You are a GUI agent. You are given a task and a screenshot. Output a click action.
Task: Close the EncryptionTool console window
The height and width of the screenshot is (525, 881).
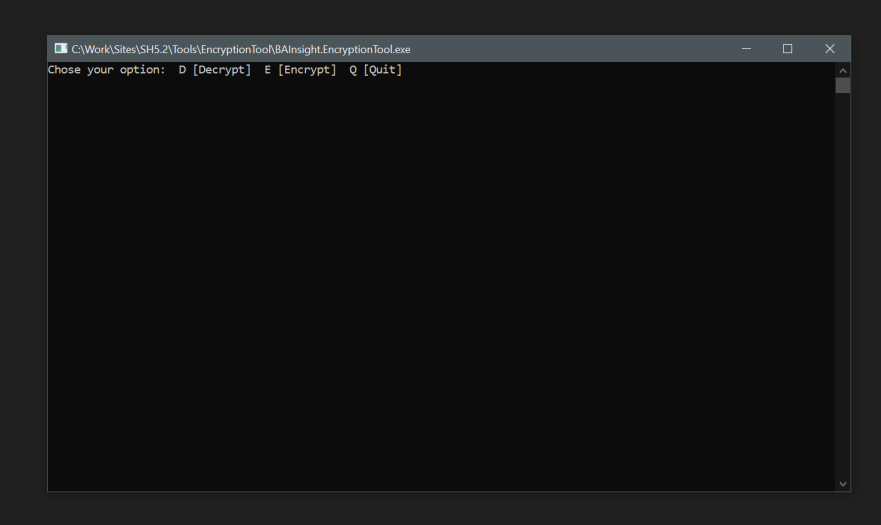pyautogui.click(x=829, y=49)
